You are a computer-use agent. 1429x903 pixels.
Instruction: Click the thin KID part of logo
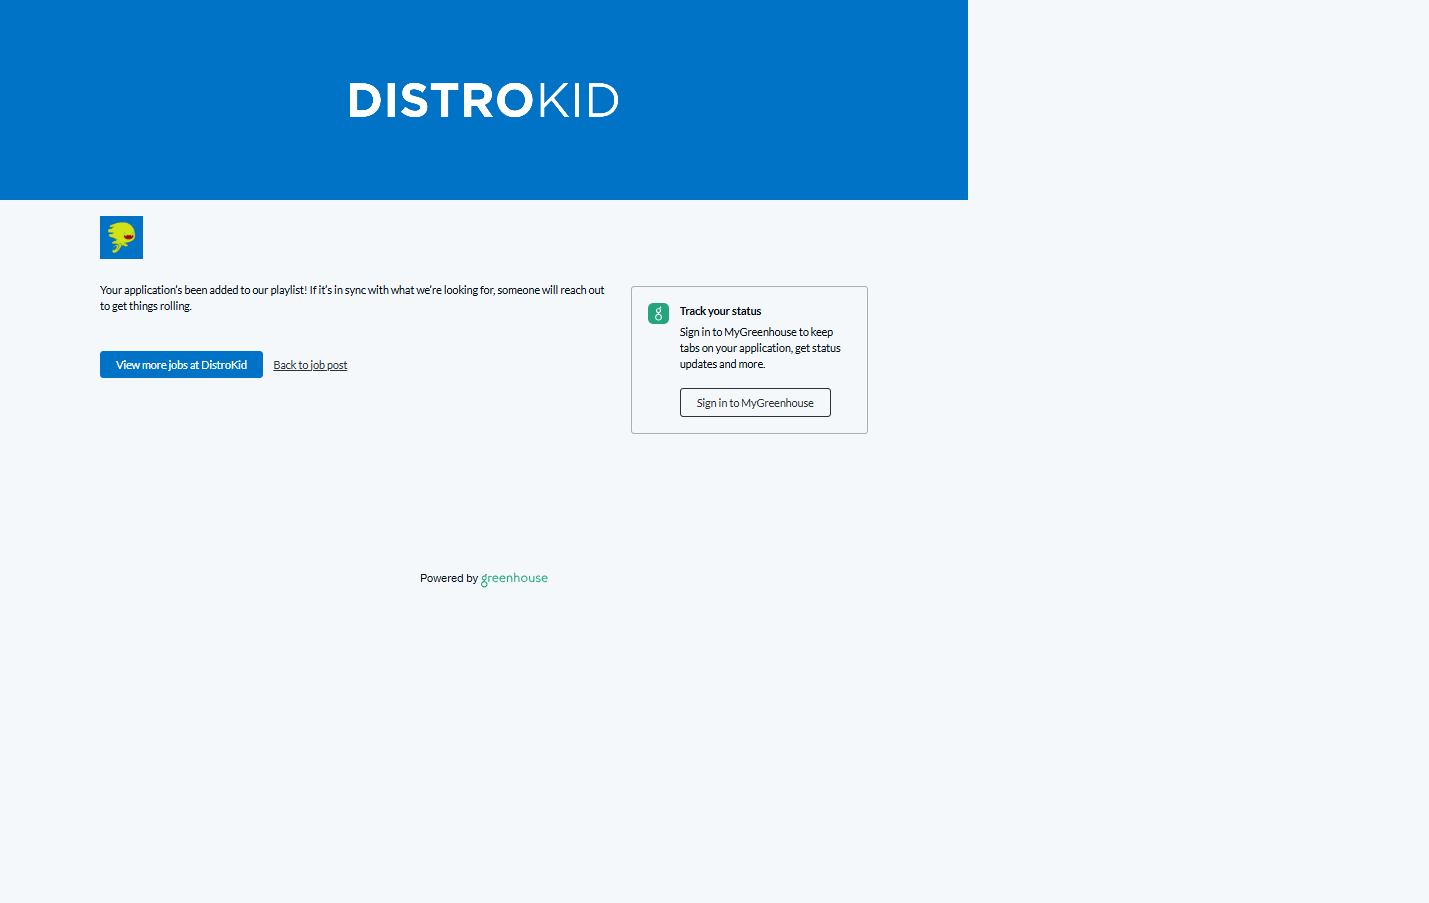[x=579, y=100]
